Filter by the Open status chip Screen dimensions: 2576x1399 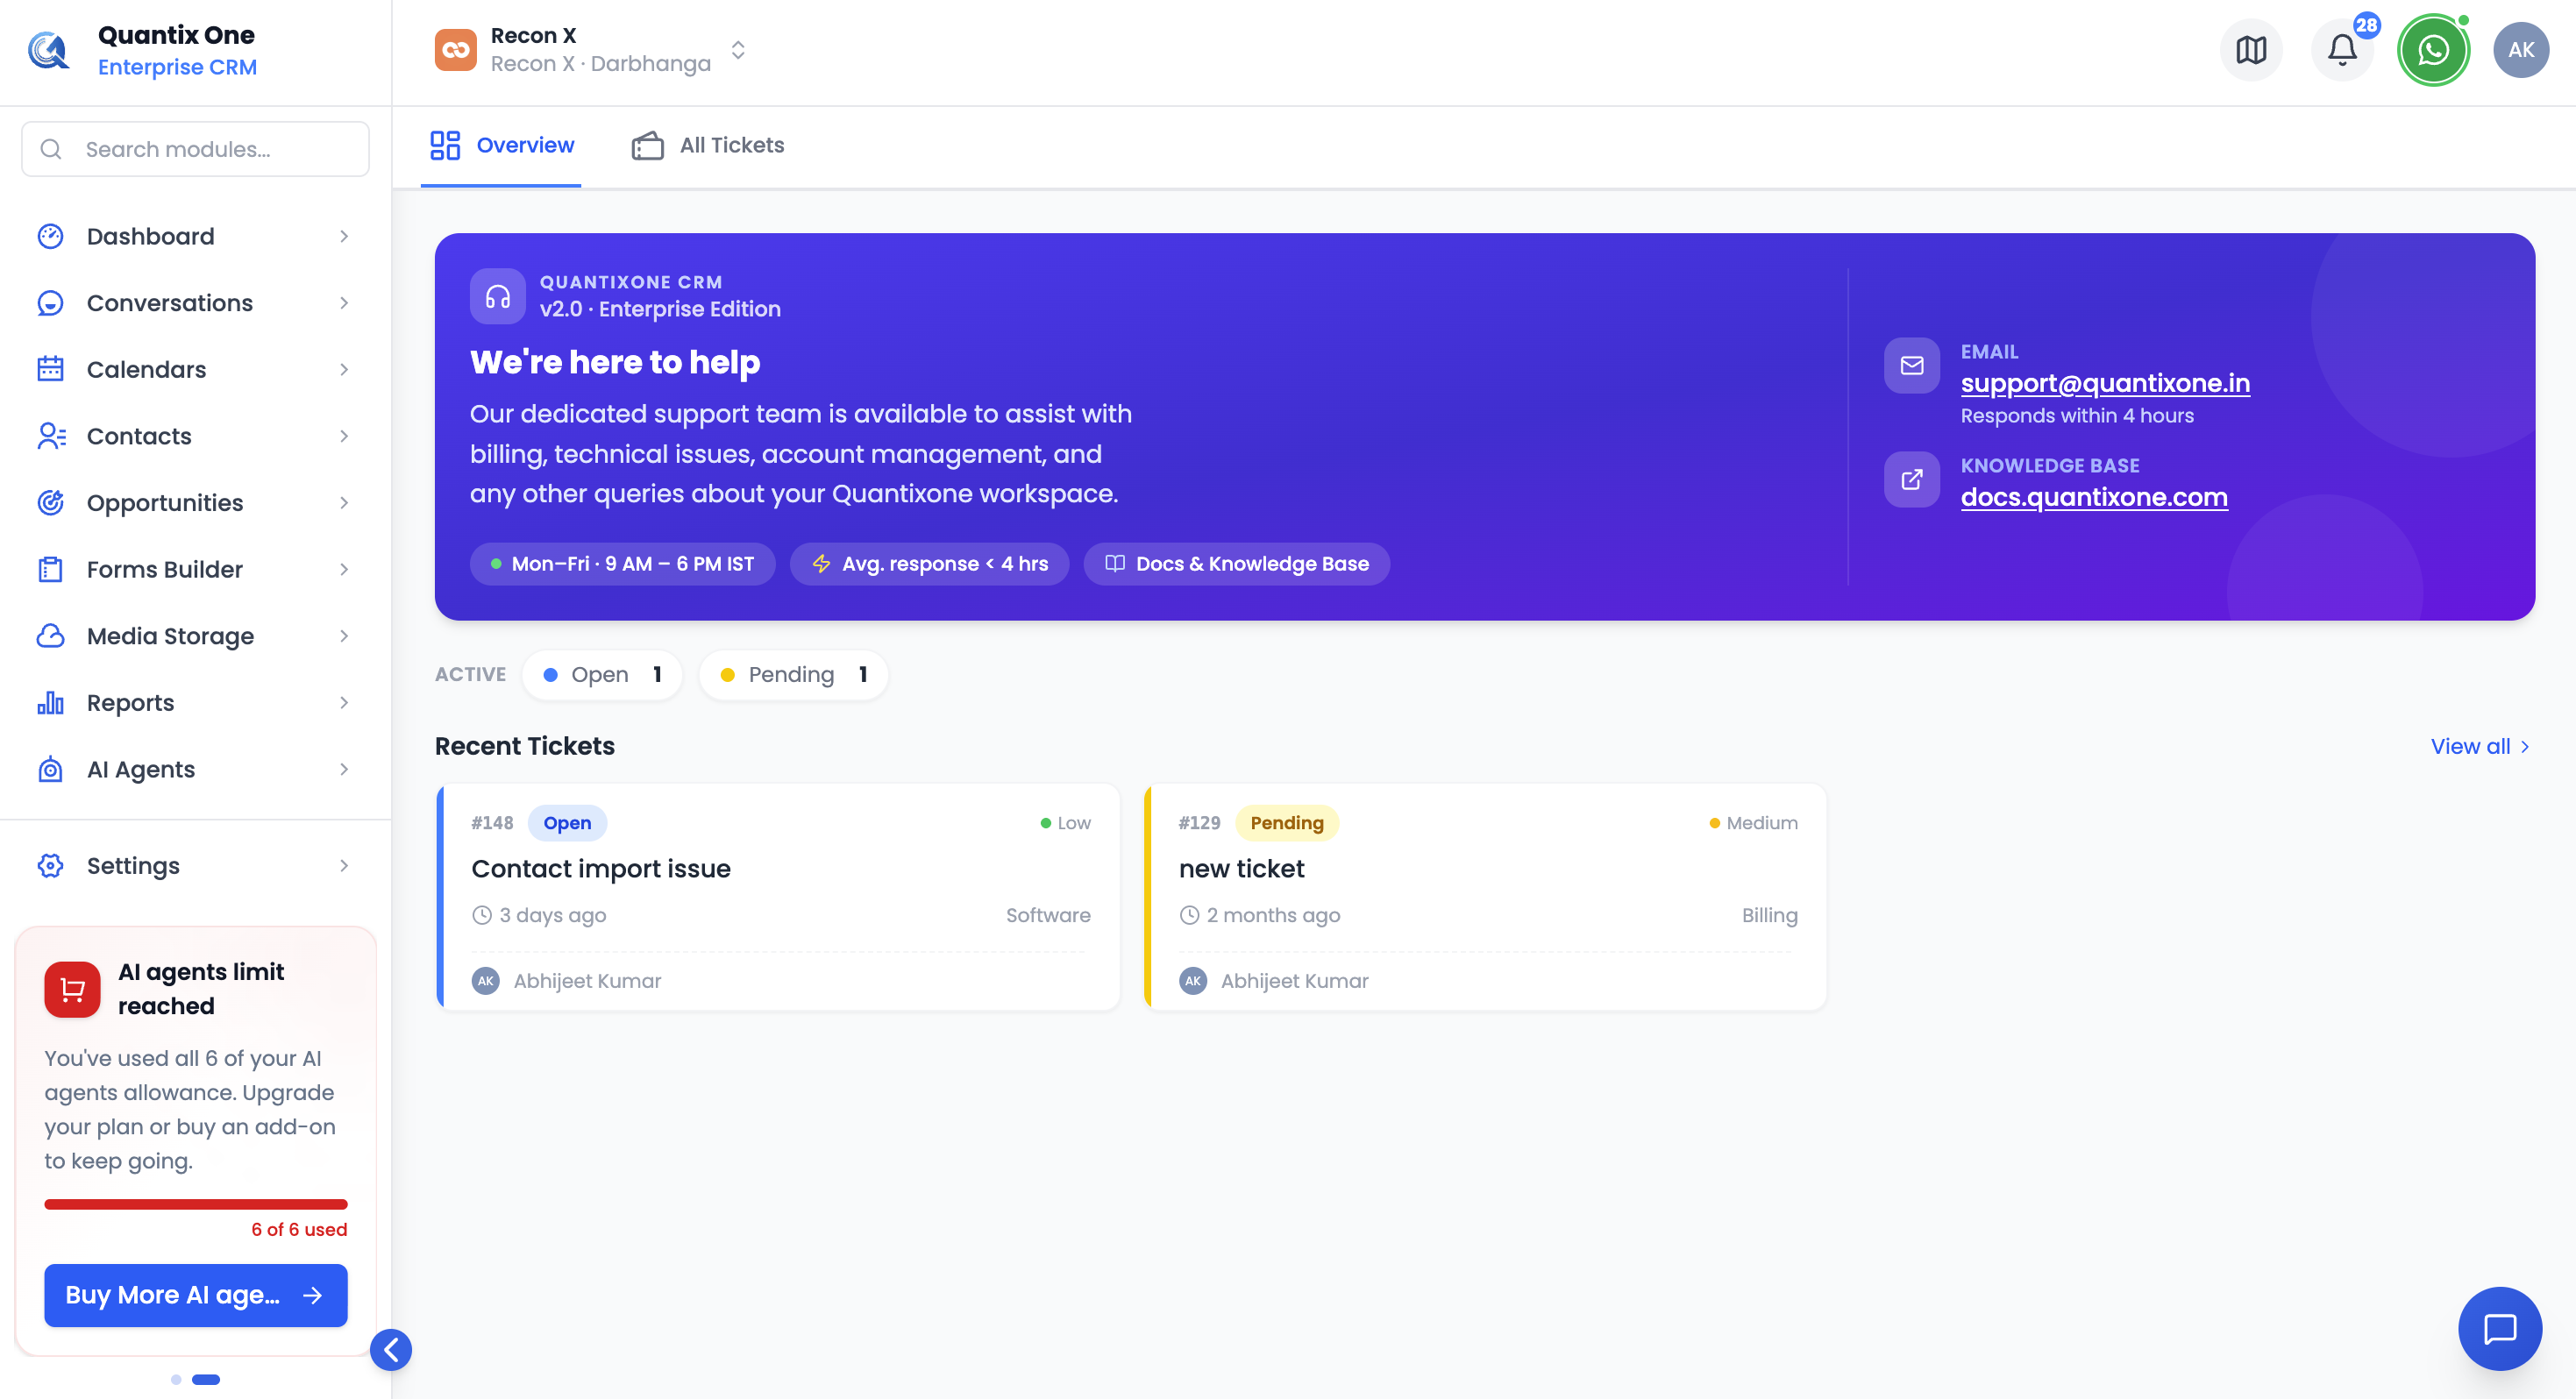point(602,675)
